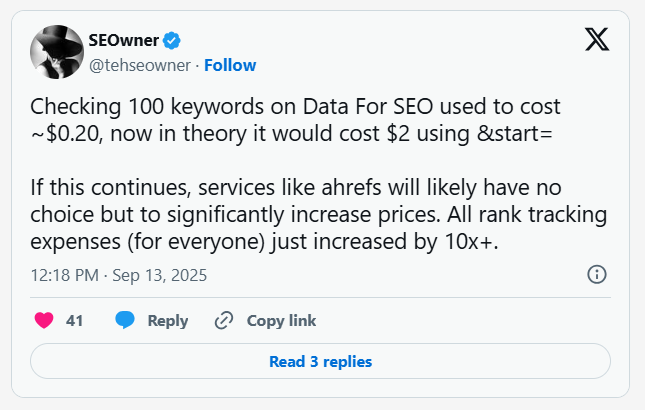Click the X logo icon
The image size is (645, 410).
click(x=595, y=40)
